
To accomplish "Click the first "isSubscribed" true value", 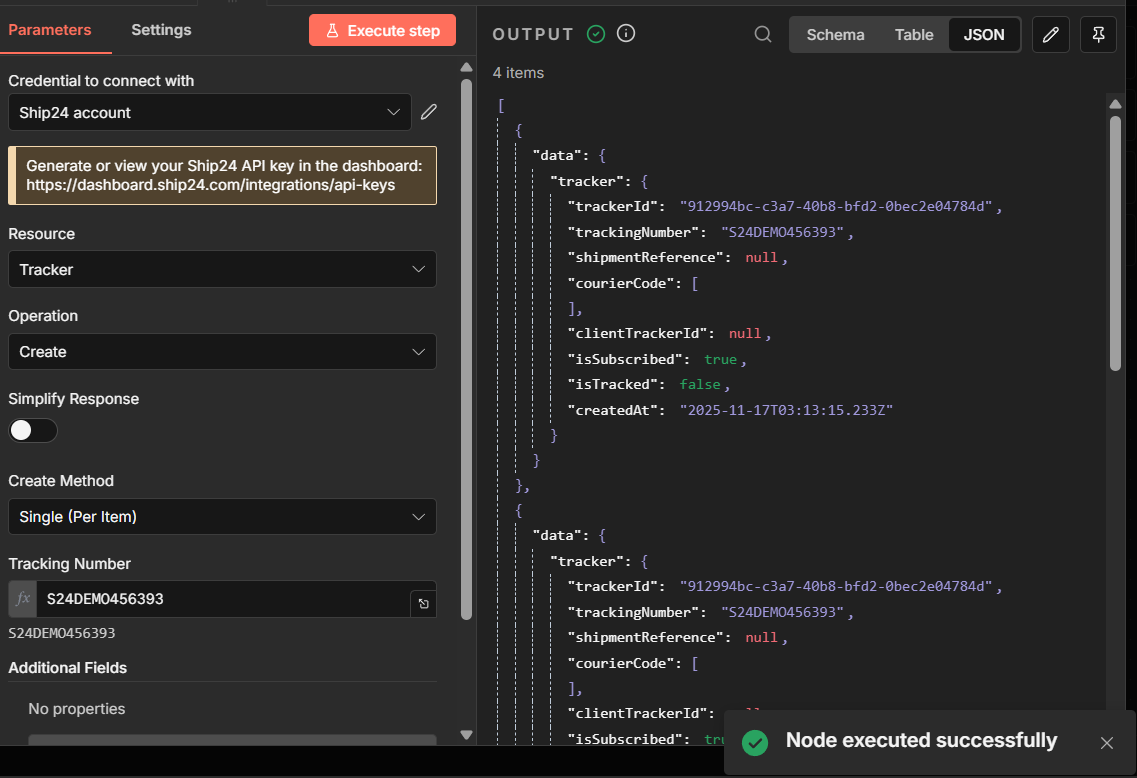I will tap(720, 359).
